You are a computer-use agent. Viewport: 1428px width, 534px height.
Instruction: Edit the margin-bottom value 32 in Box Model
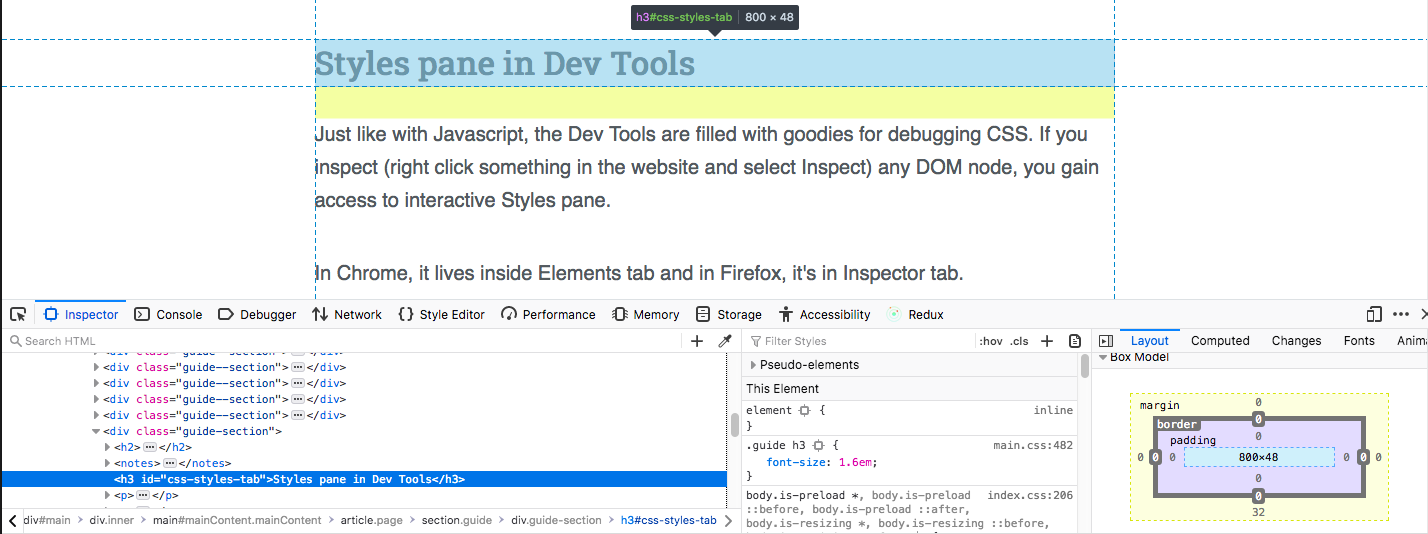(1258, 512)
